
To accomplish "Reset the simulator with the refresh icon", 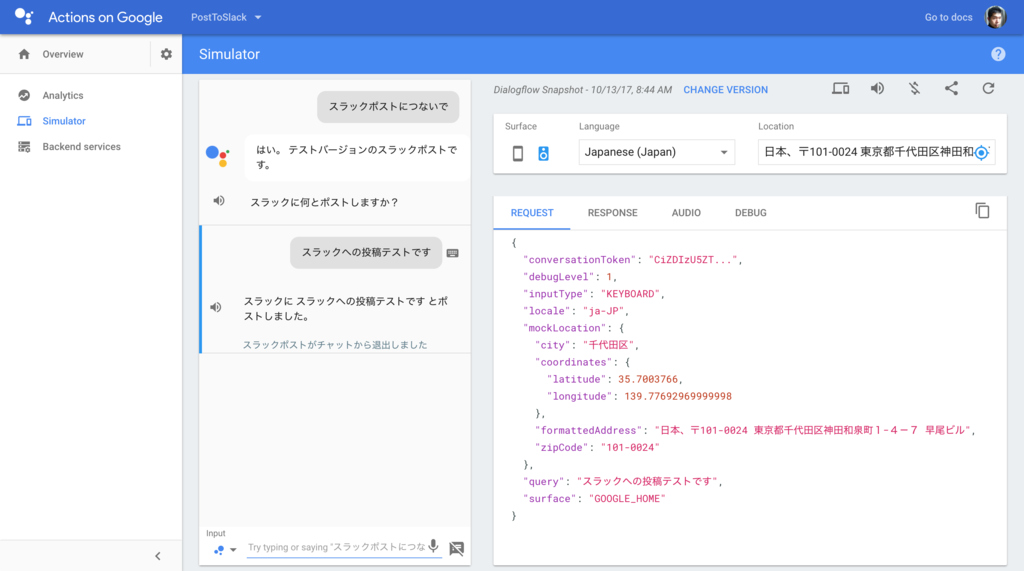I will [988, 88].
